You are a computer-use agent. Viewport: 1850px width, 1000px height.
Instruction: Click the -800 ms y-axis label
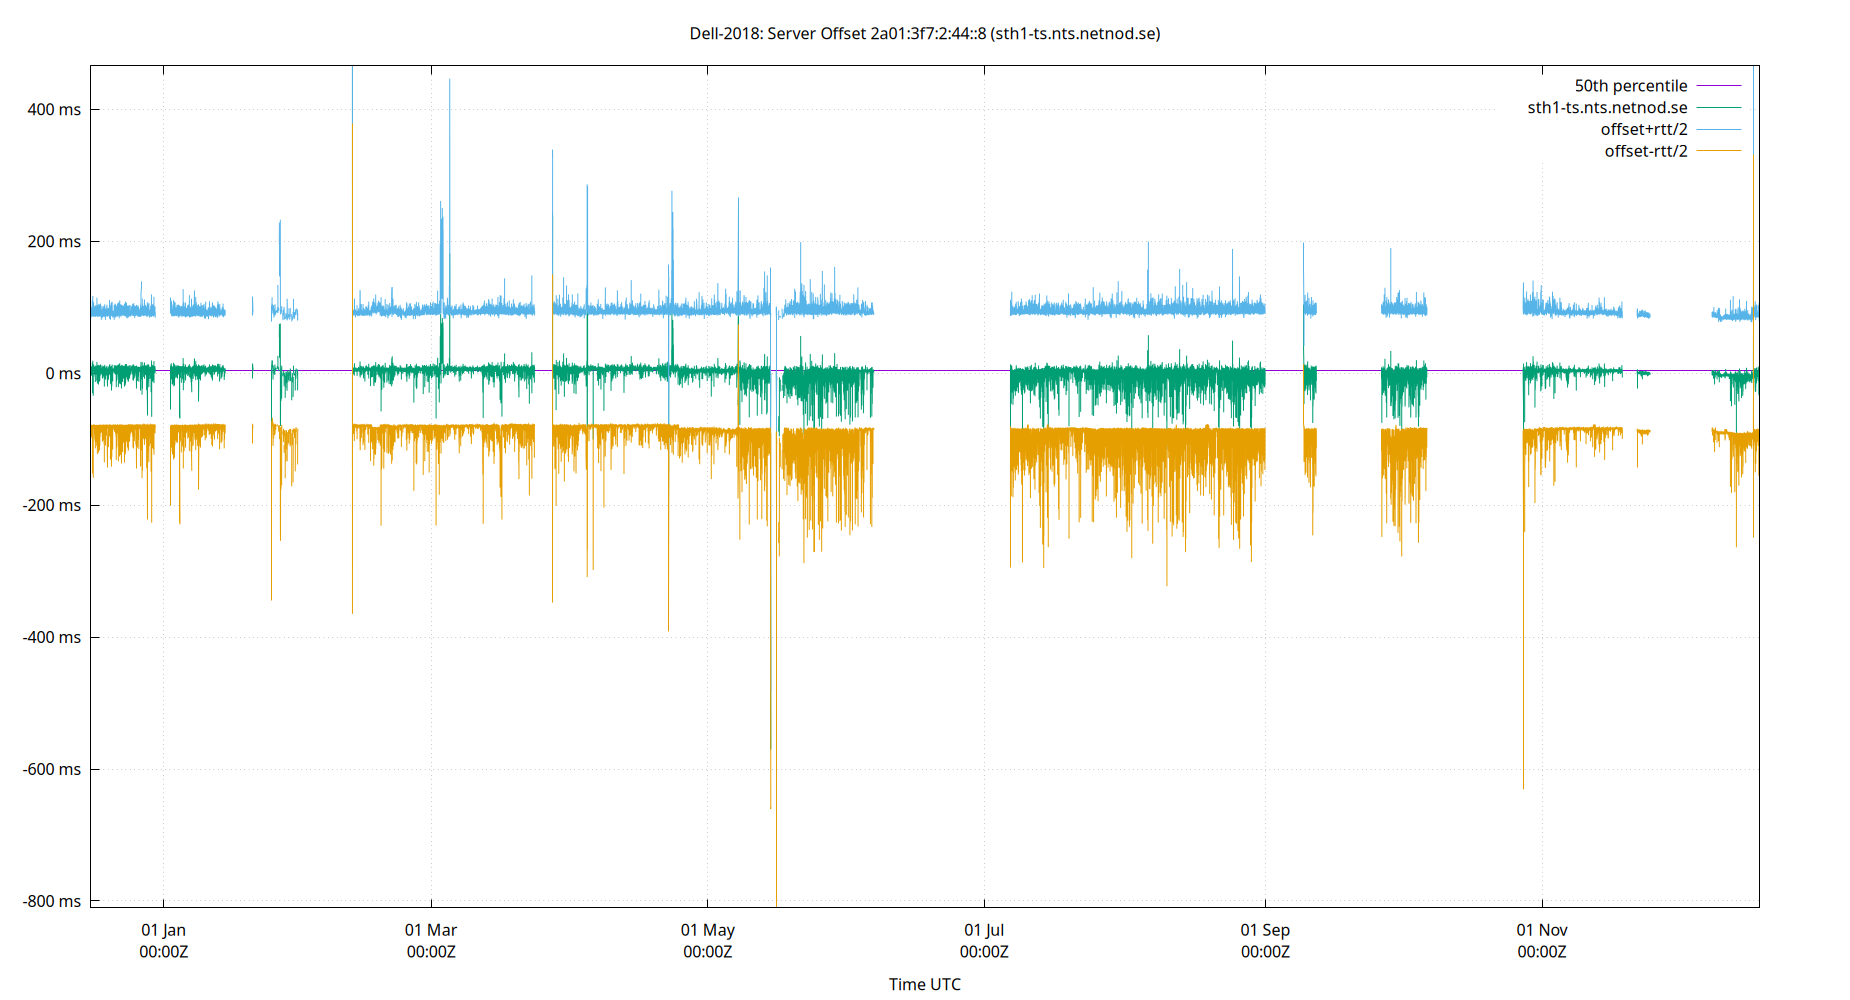tap(53, 901)
